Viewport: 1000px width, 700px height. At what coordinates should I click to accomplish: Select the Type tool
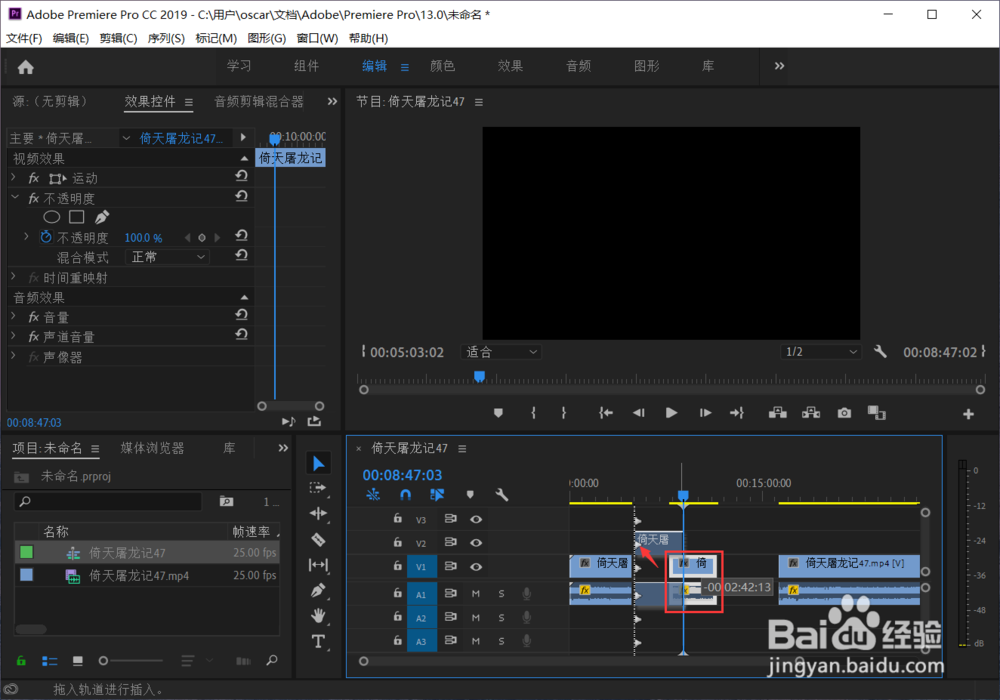pos(318,641)
